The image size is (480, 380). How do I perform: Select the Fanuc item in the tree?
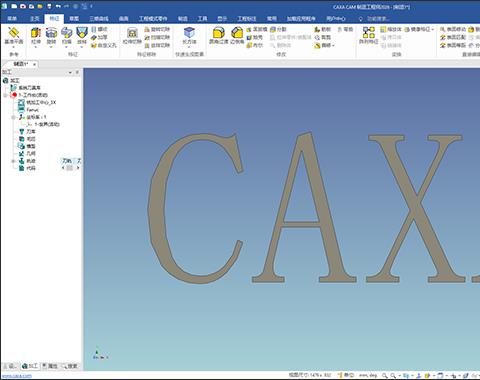(x=32, y=110)
